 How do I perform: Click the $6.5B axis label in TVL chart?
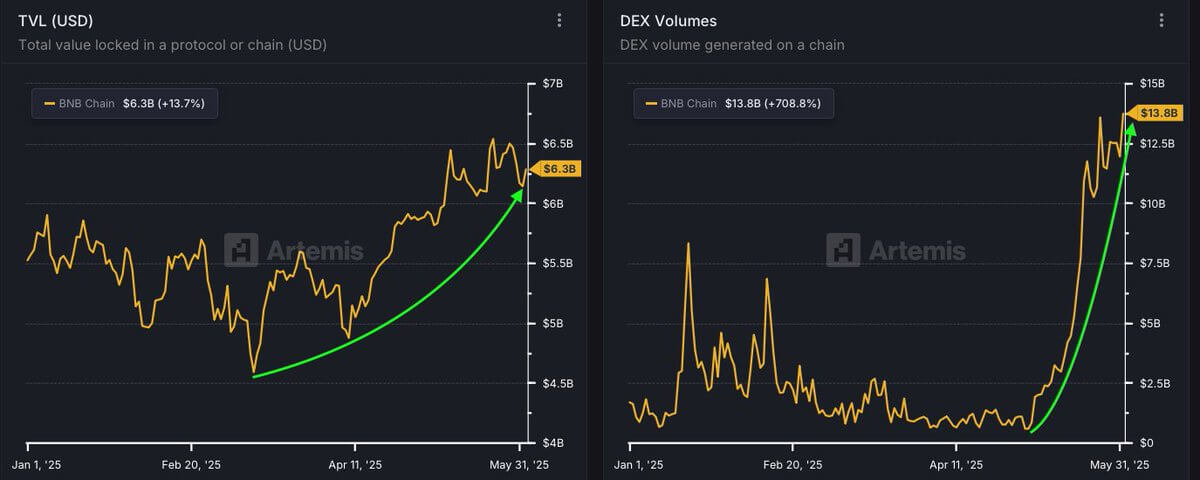coord(559,144)
